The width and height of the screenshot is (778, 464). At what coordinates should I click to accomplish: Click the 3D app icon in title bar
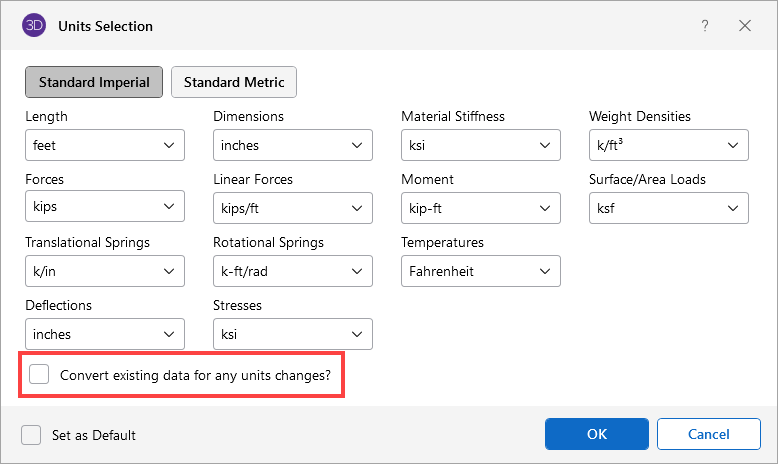(x=34, y=25)
